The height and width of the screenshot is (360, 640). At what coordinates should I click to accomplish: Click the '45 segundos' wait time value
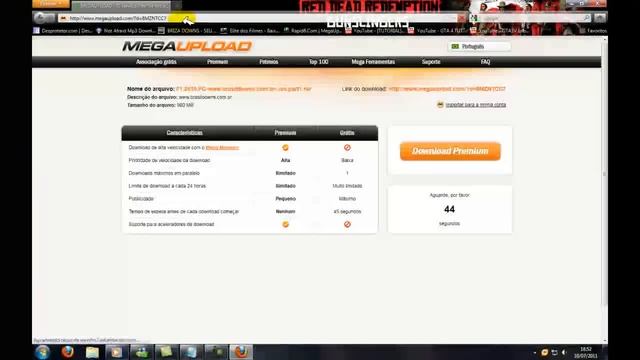pyautogui.click(x=347, y=211)
